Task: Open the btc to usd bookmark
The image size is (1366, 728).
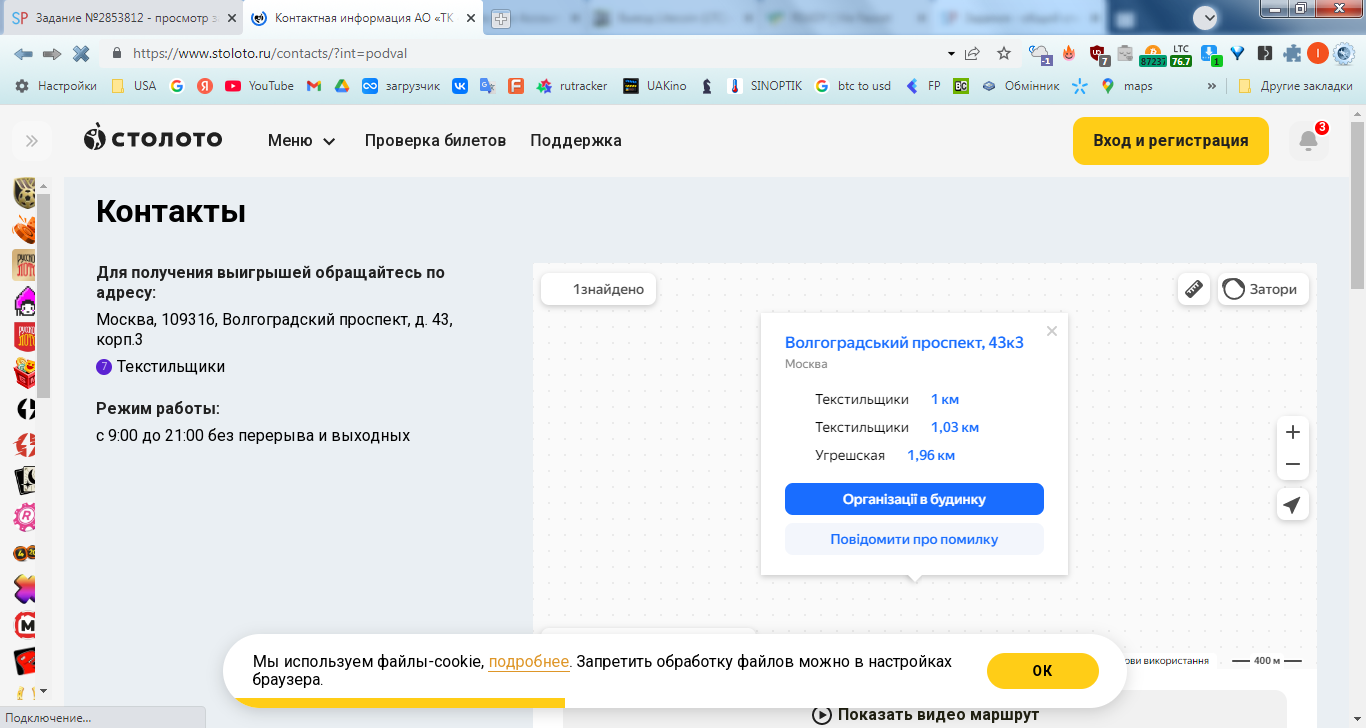Action: (853, 86)
